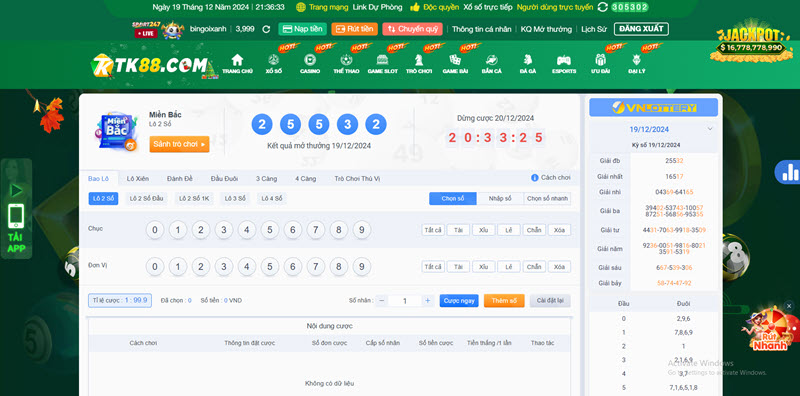
Task: Click the Miền Bắc game thumbnail
Action: click(x=117, y=131)
